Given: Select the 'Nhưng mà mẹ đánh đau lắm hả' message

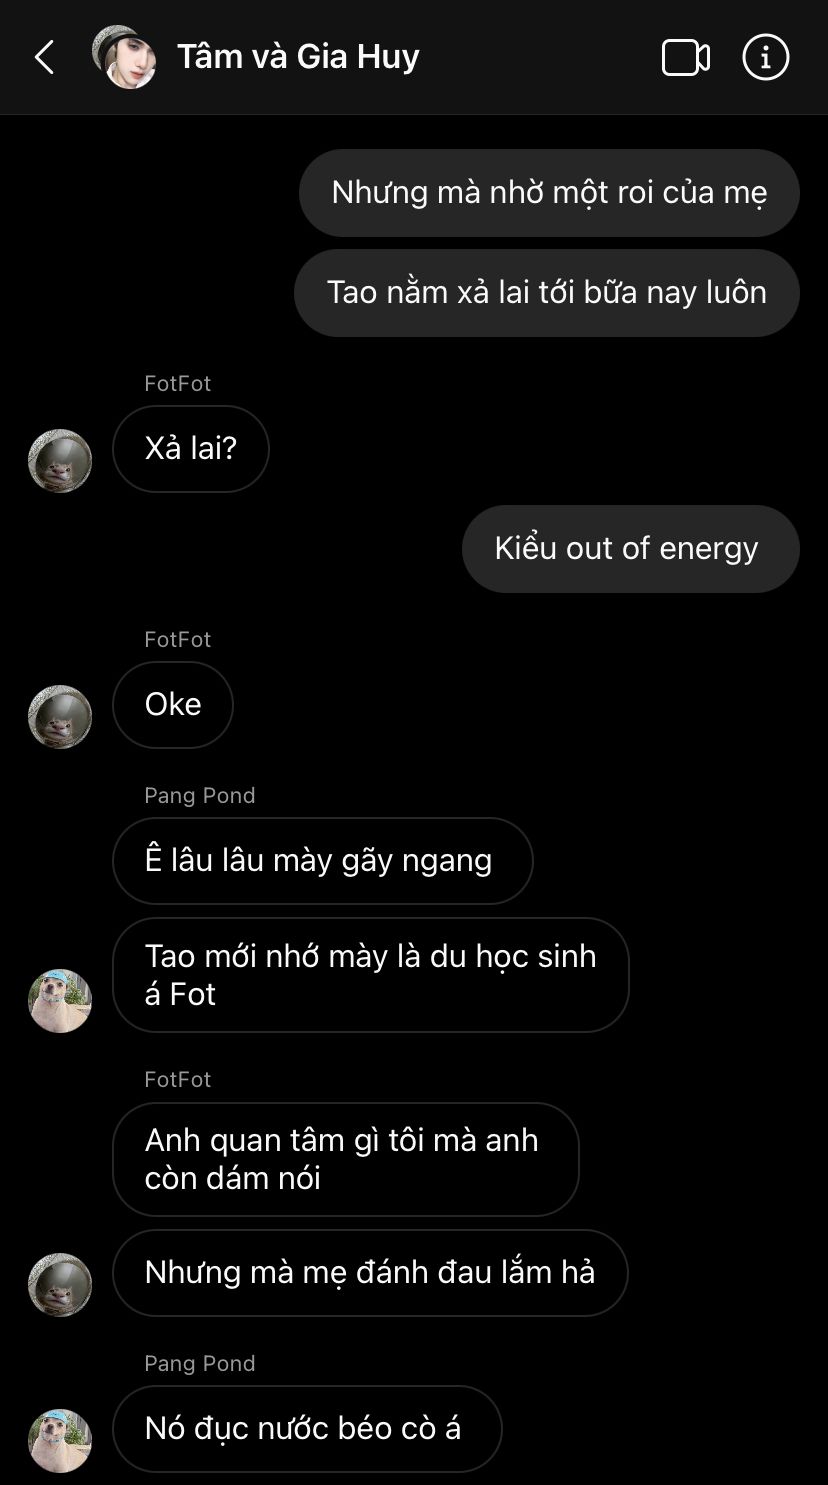Looking at the screenshot, I should click(x=370, y=1273).
